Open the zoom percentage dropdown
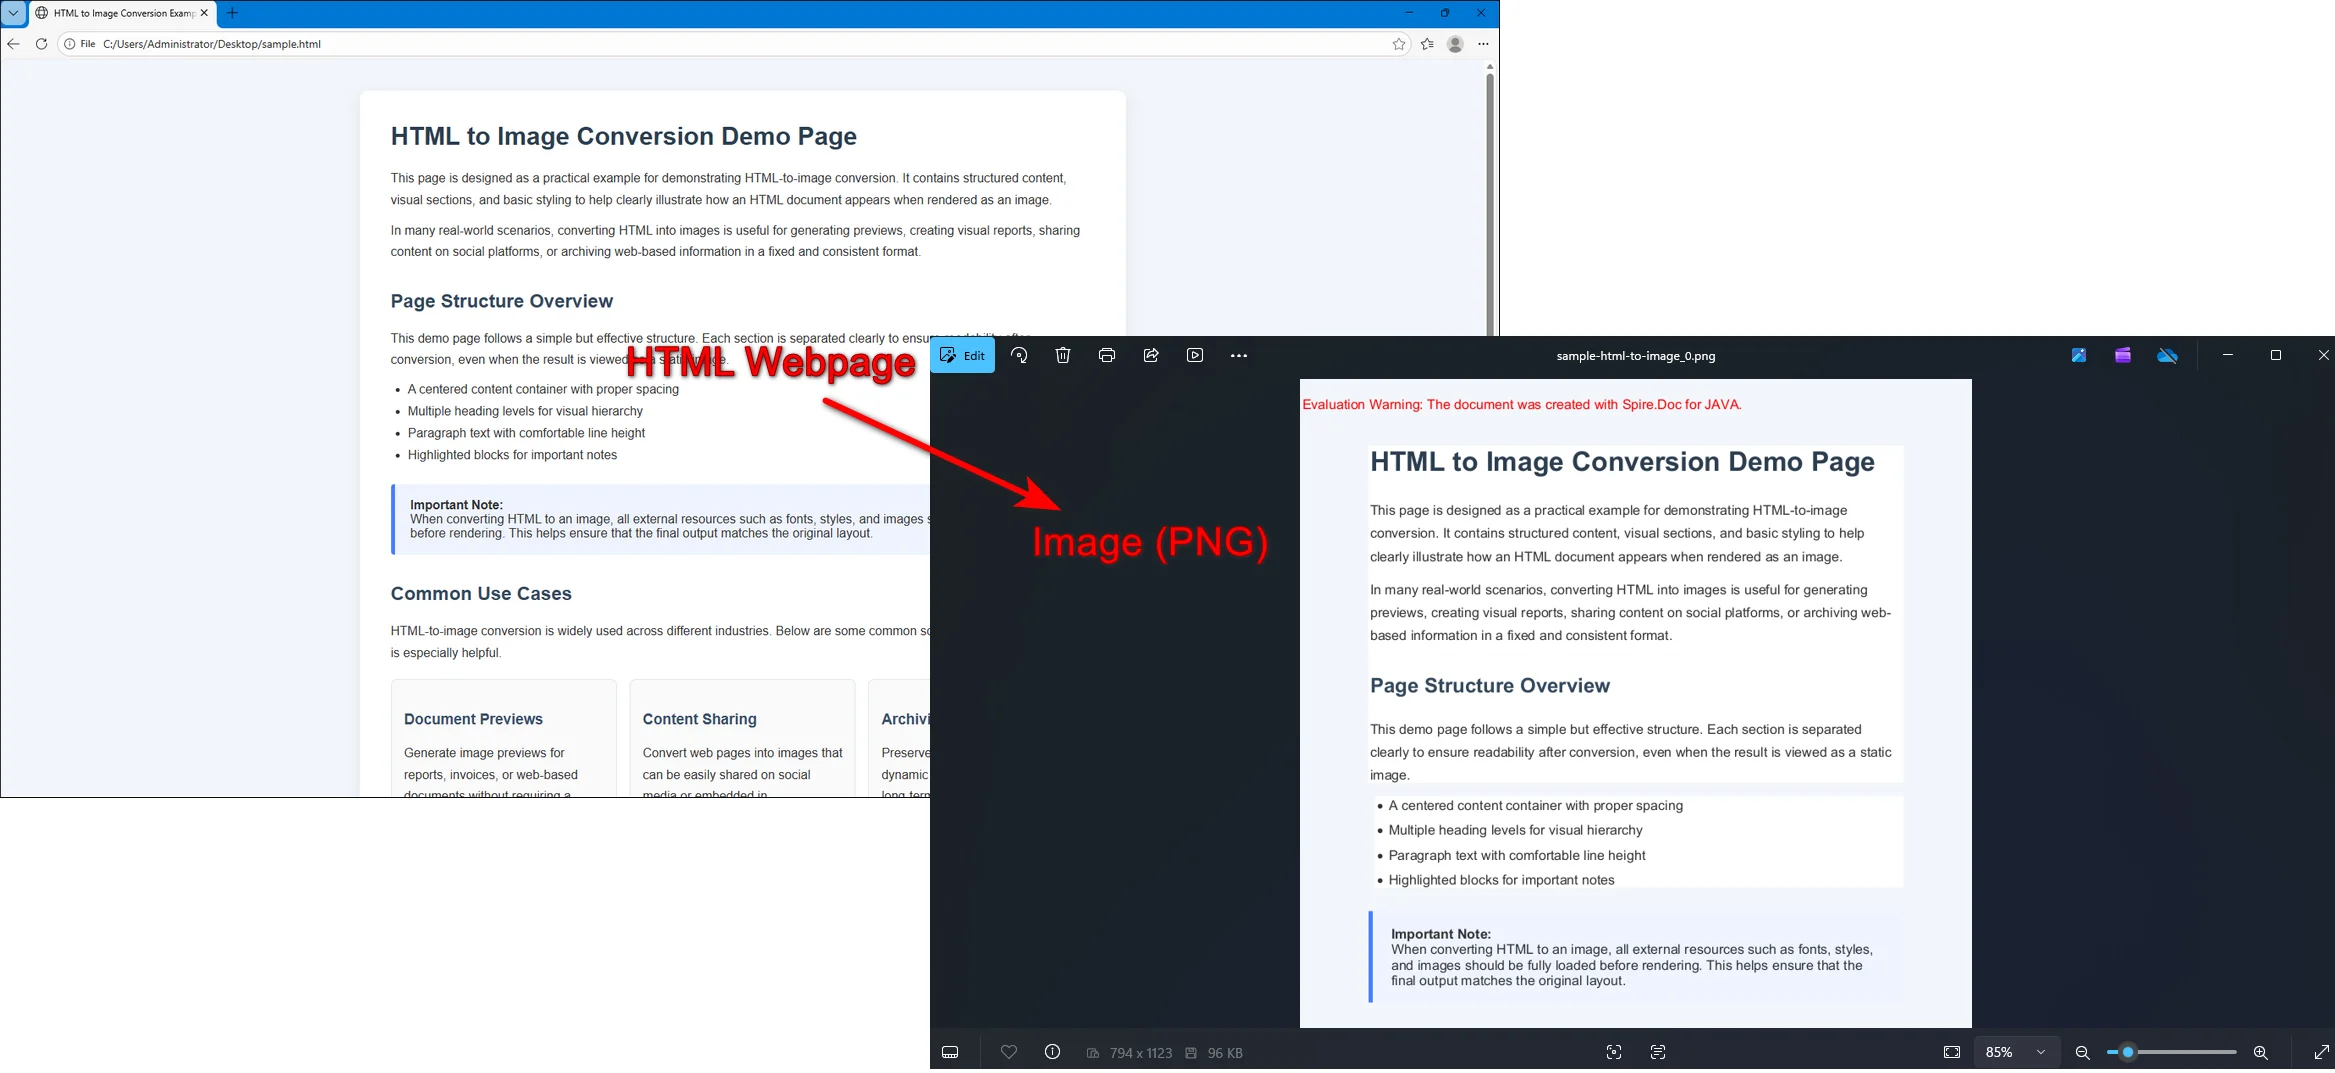 point(2015,1052)
